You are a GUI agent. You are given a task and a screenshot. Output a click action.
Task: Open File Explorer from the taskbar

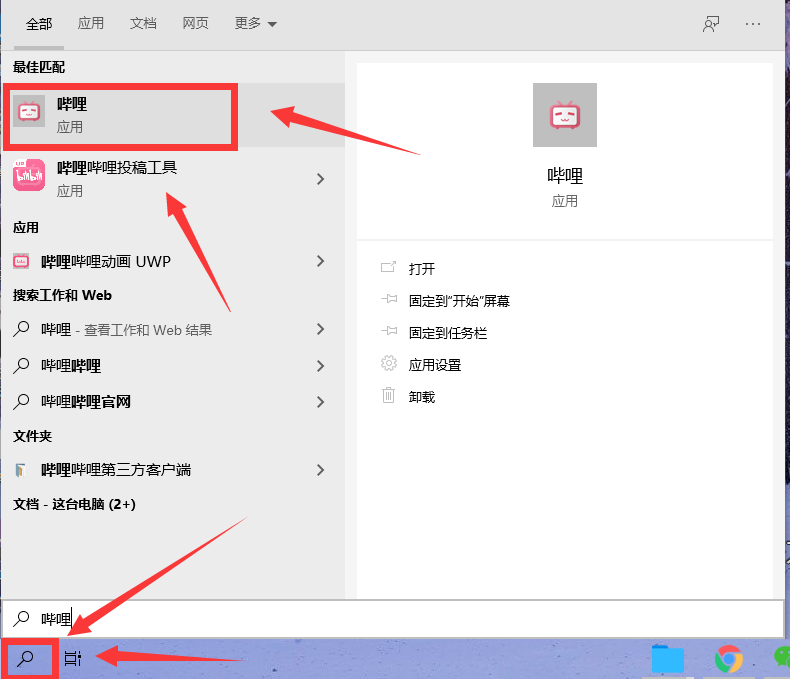coord(668,658)
